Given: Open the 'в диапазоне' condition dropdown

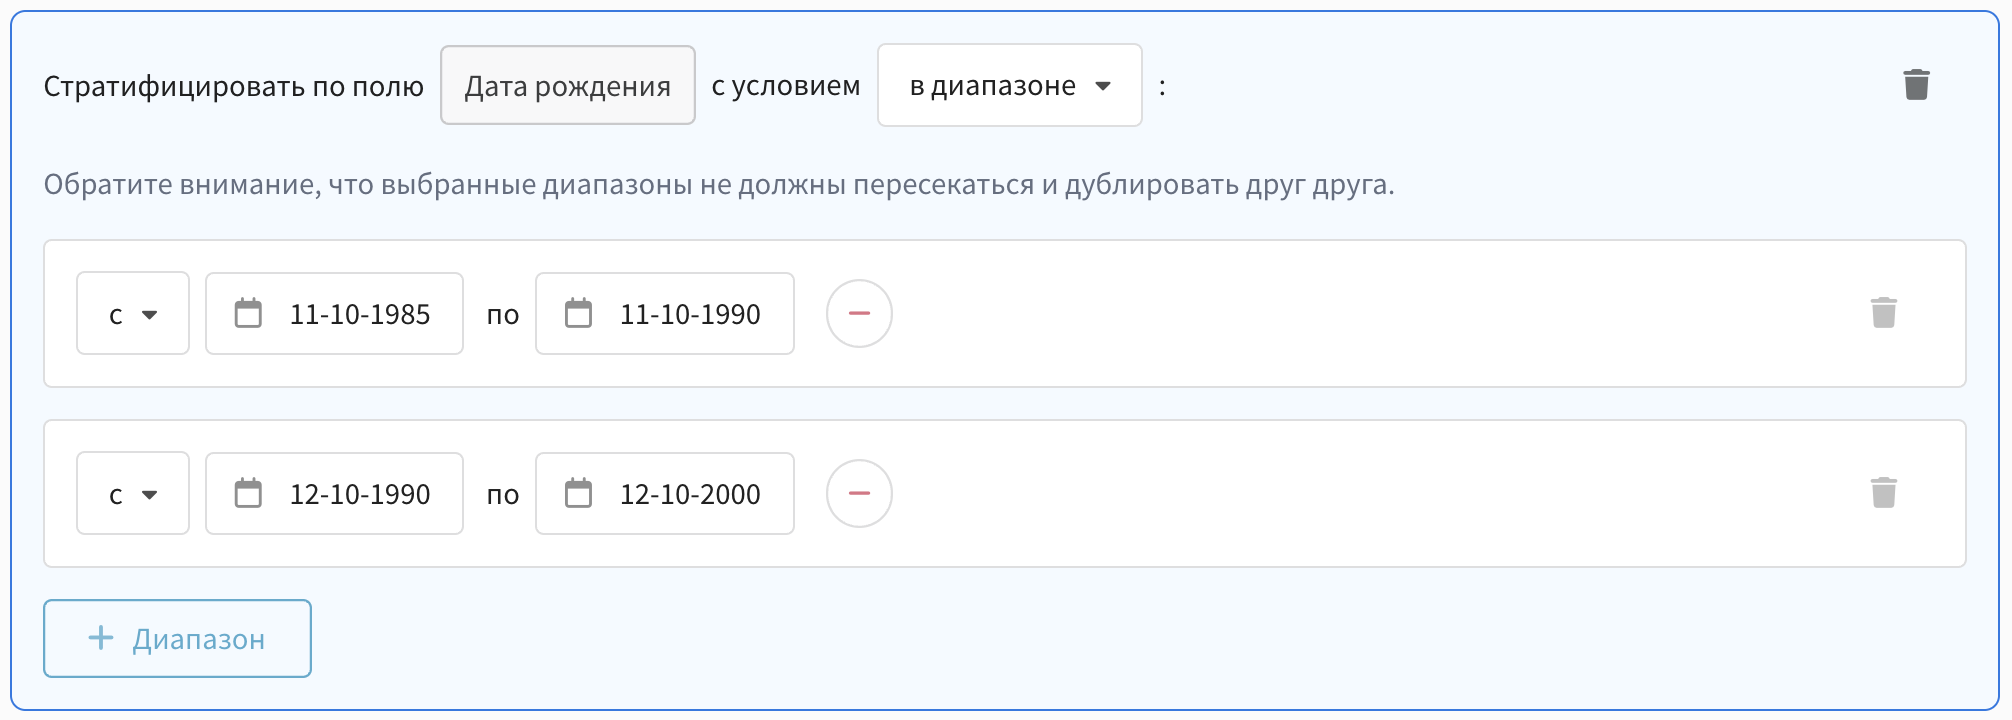Looking at the screenshot, I should (1009, 86).
